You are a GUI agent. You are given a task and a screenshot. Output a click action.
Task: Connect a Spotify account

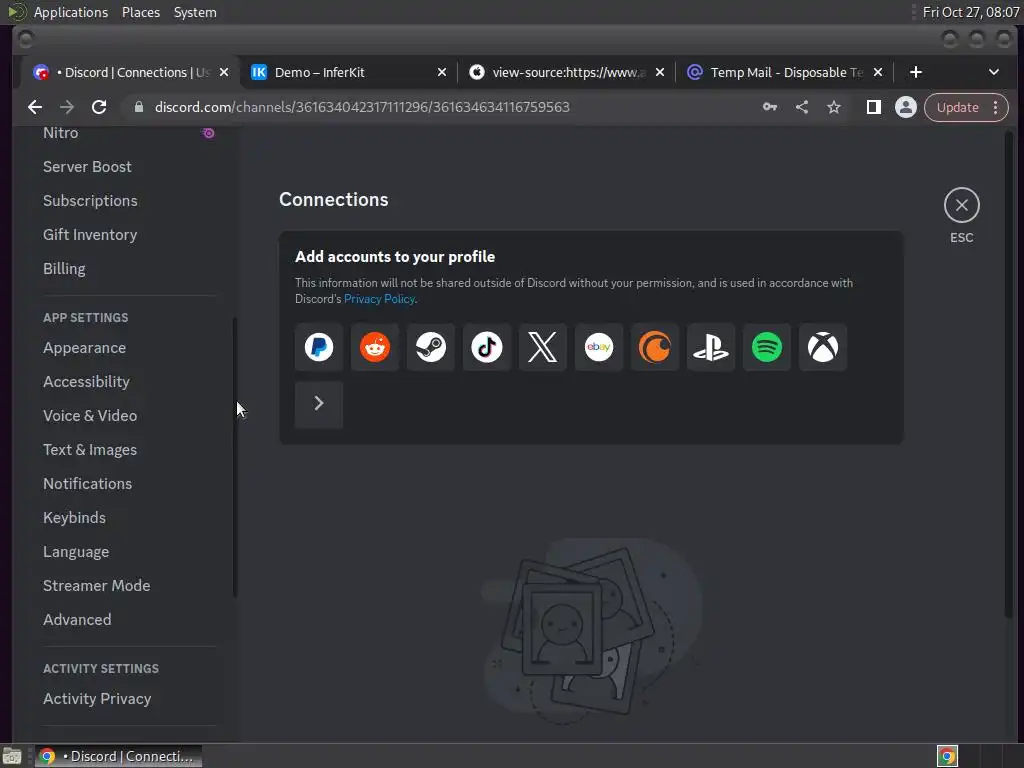767,347
